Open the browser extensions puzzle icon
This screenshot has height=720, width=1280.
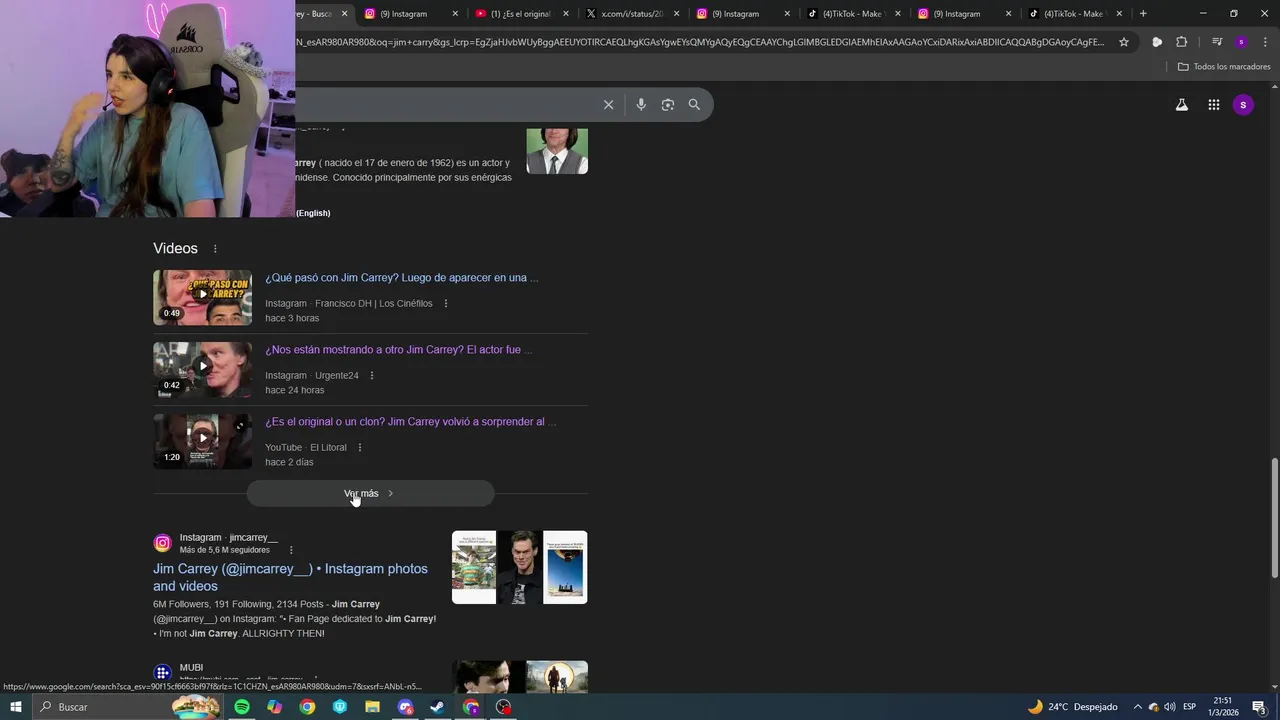point(1182,42)
